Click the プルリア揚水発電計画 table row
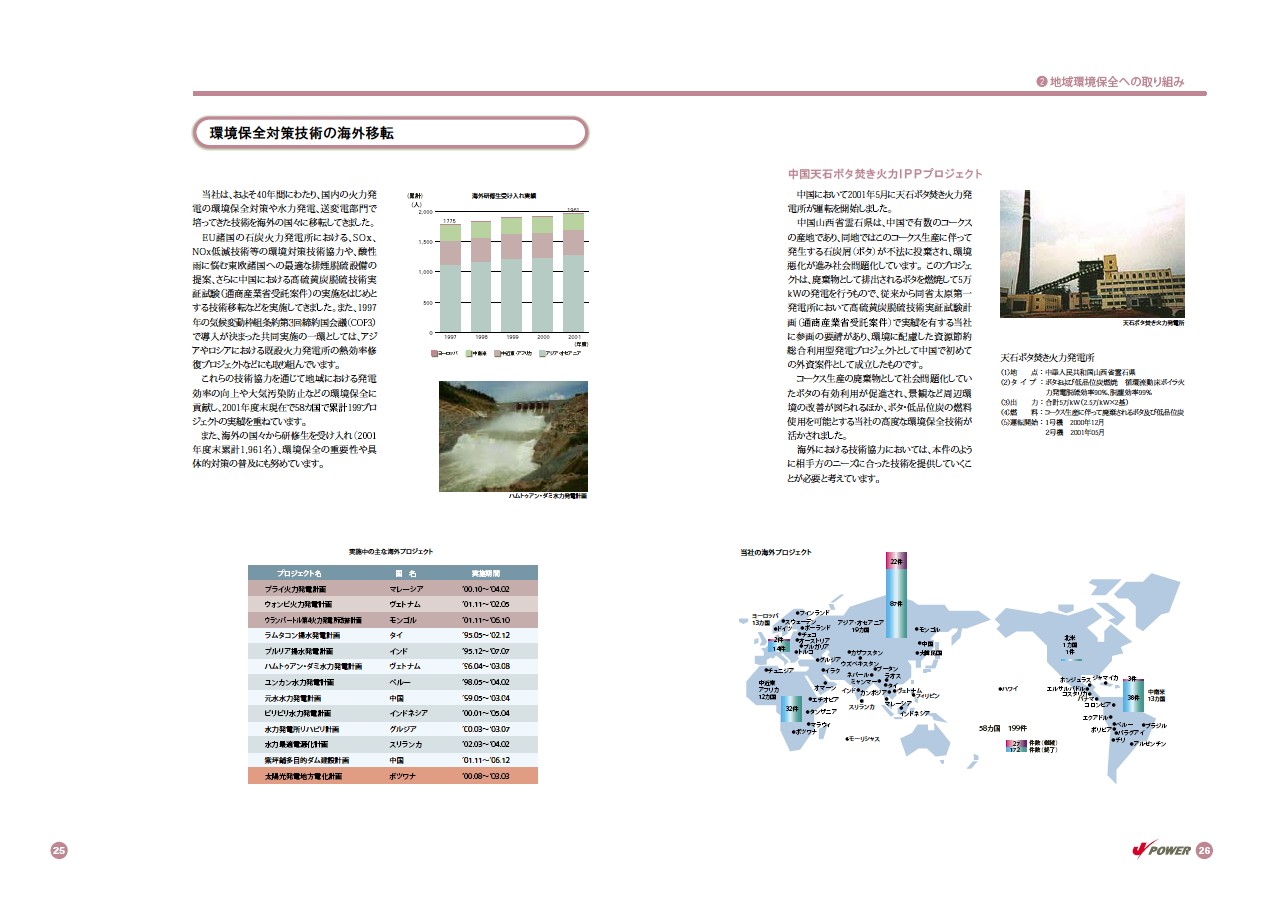This screenshot has height=915, width=1264. (x=393, y=651)
